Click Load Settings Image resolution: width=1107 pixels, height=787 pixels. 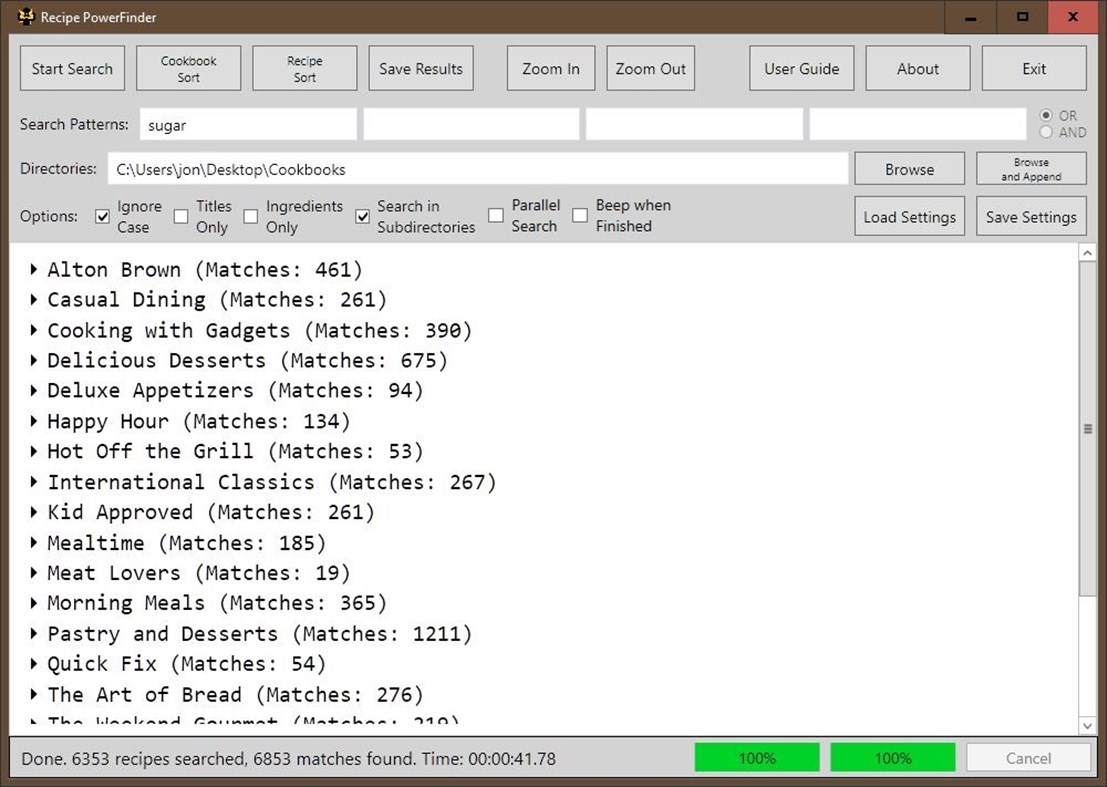coord(909,216)
